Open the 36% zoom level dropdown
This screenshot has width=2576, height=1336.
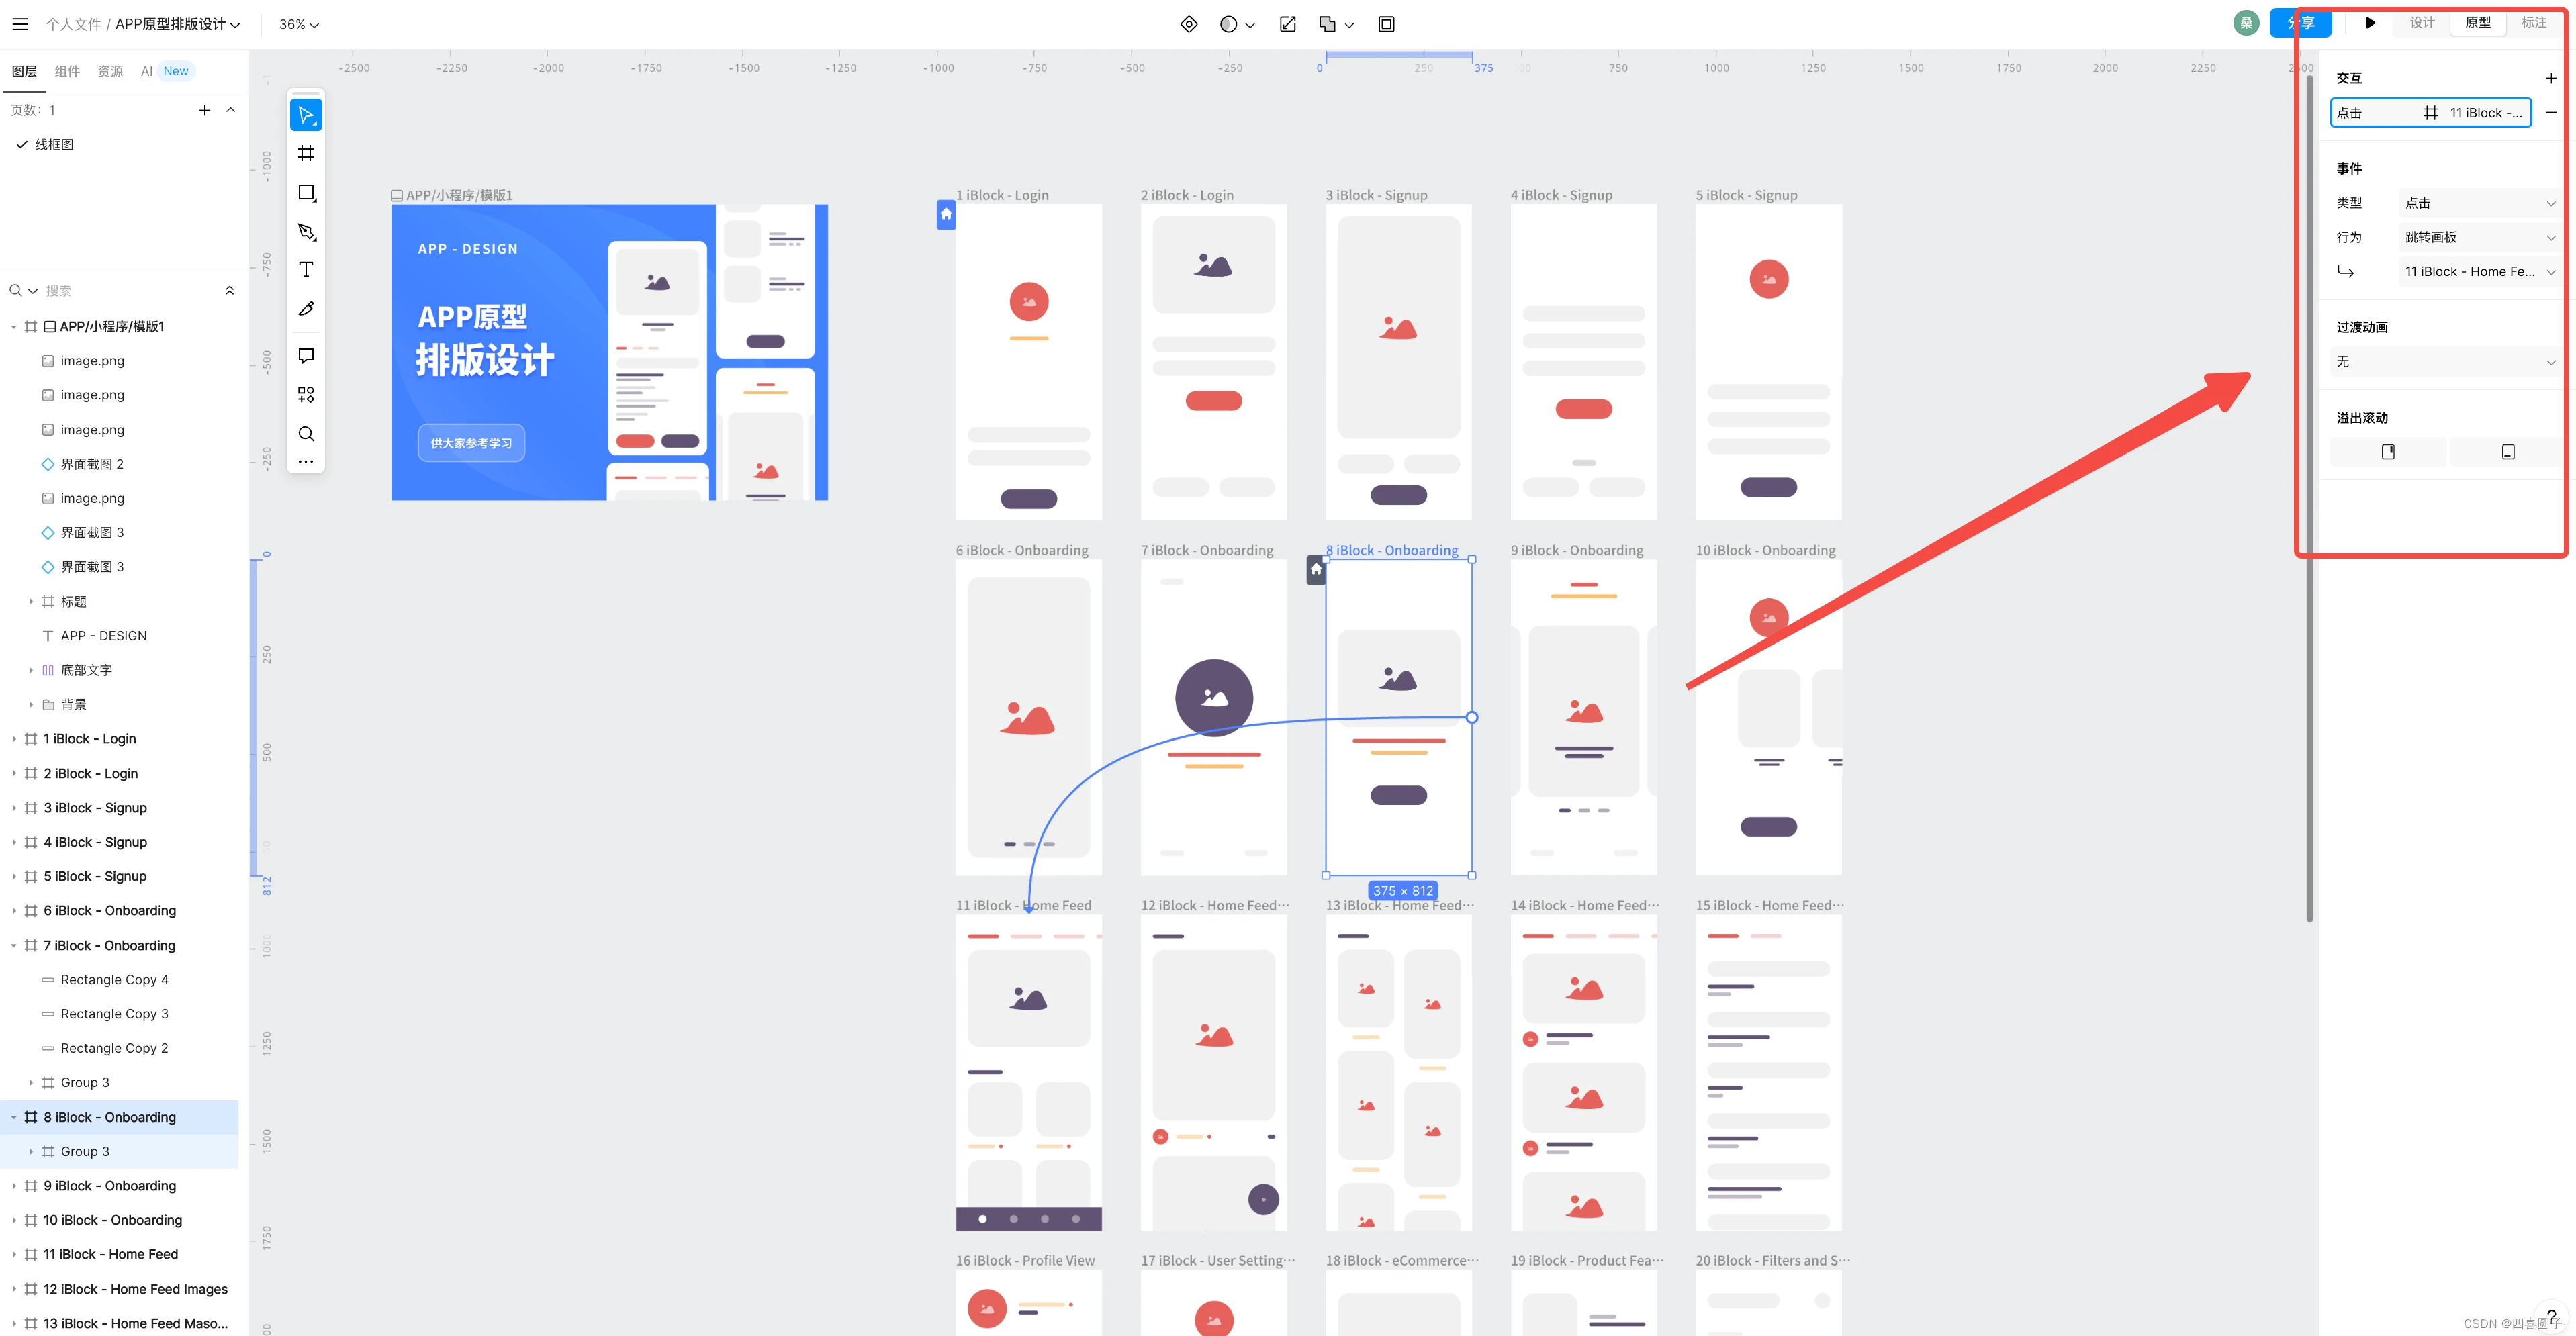(x=298, y=24)
